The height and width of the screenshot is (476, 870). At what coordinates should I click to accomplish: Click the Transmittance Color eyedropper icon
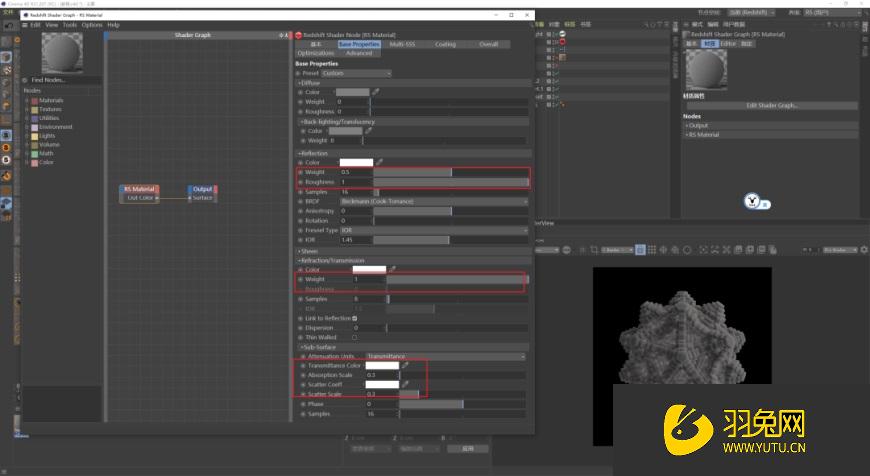tap(405, 365)
